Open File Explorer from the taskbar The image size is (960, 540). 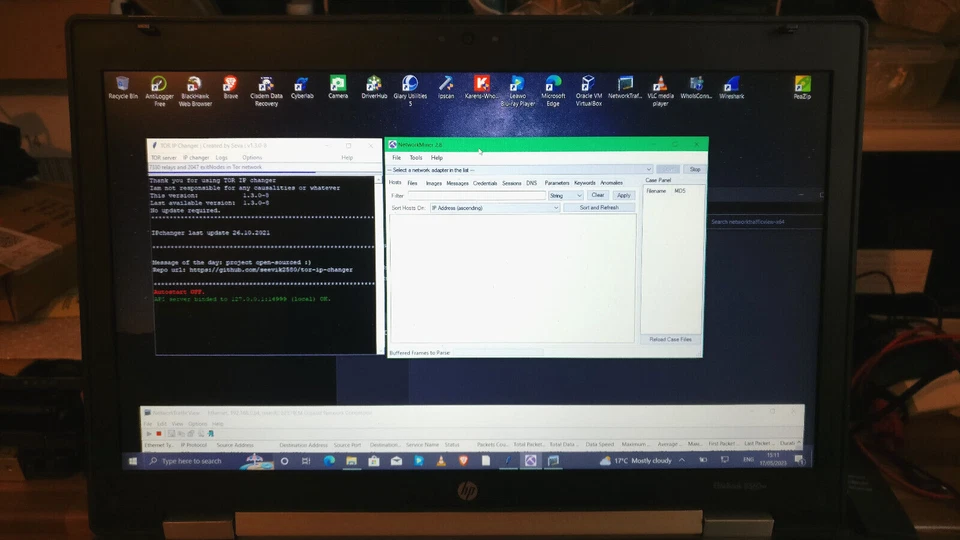coord(351,460)
